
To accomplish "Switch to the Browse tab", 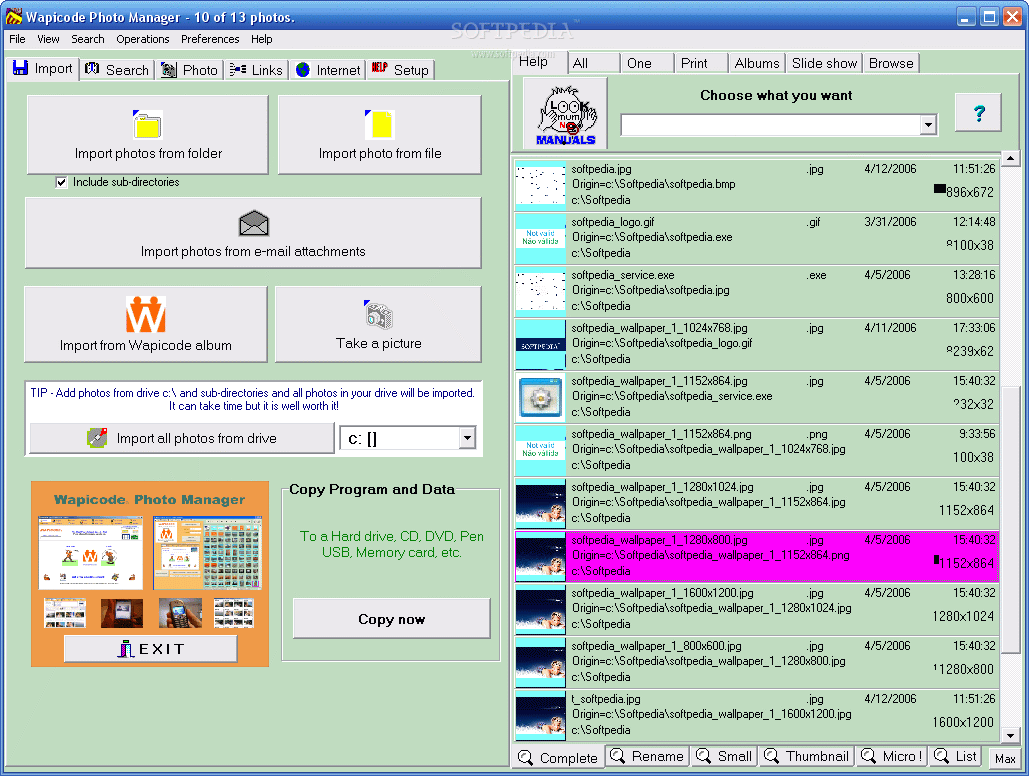I will pyautogui.click(x=891, y=63).
